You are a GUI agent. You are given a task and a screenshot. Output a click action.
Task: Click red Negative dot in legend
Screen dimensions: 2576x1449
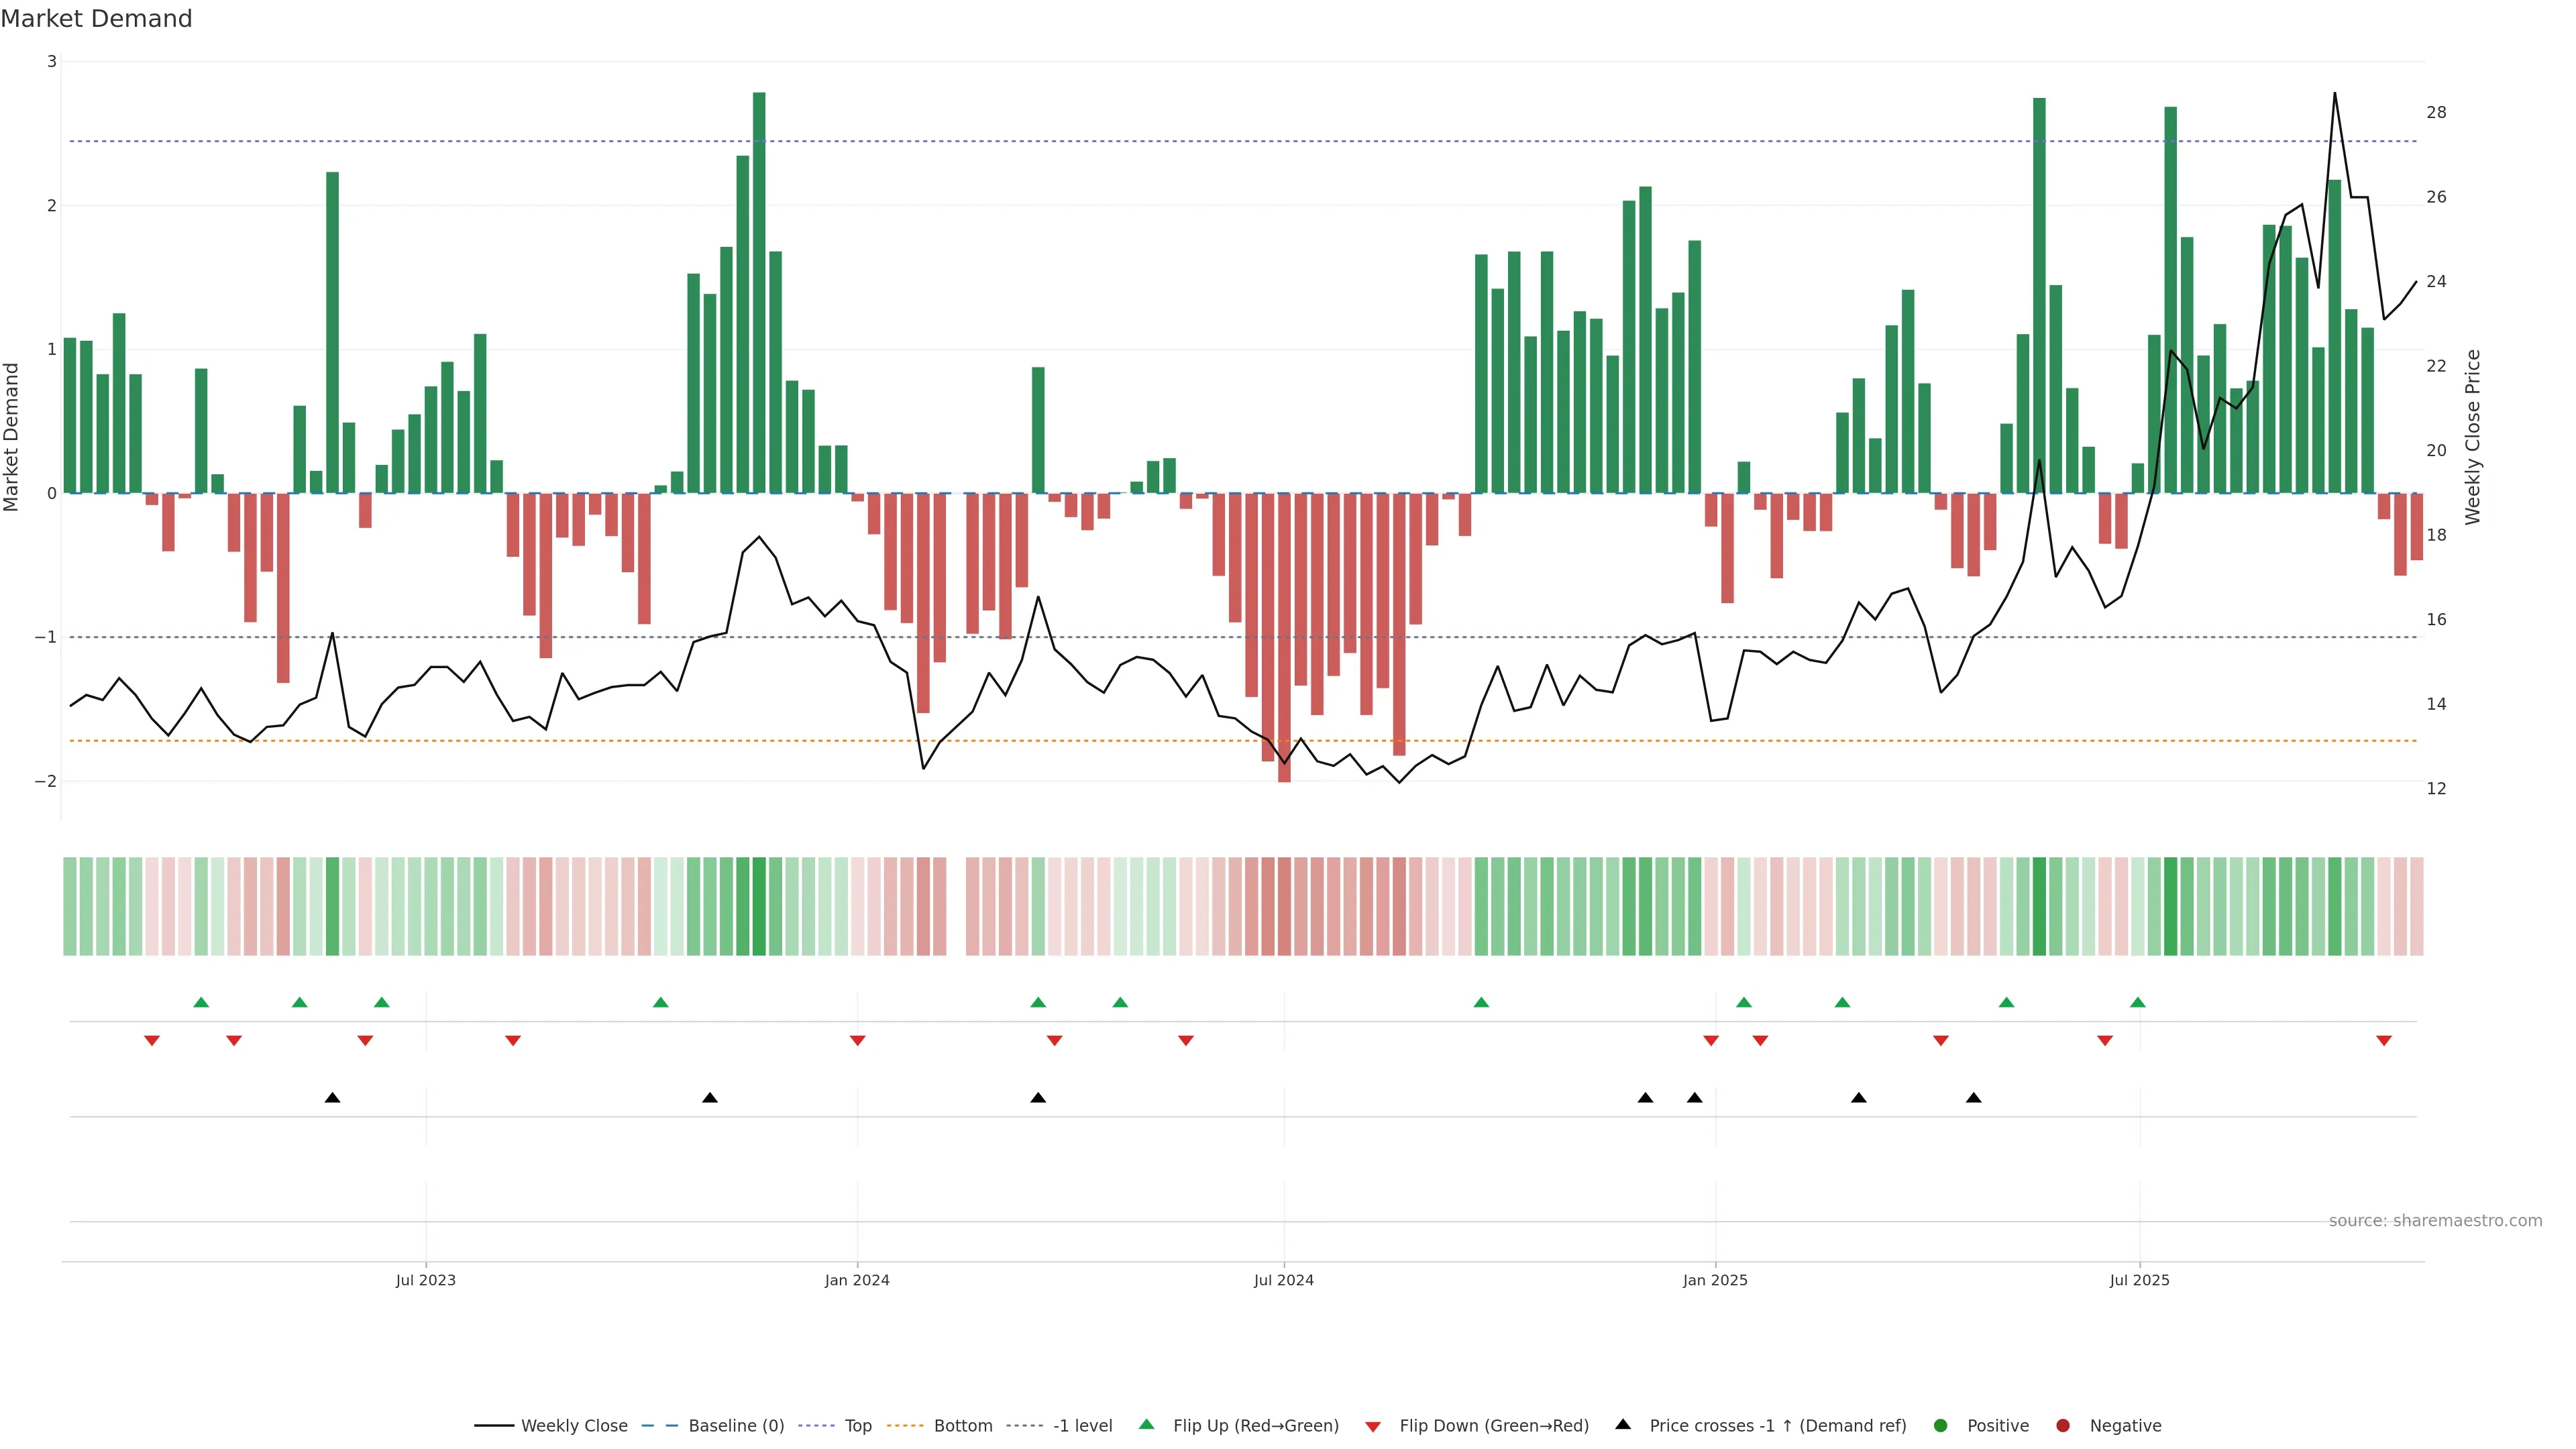[x=2063, y=1425]
